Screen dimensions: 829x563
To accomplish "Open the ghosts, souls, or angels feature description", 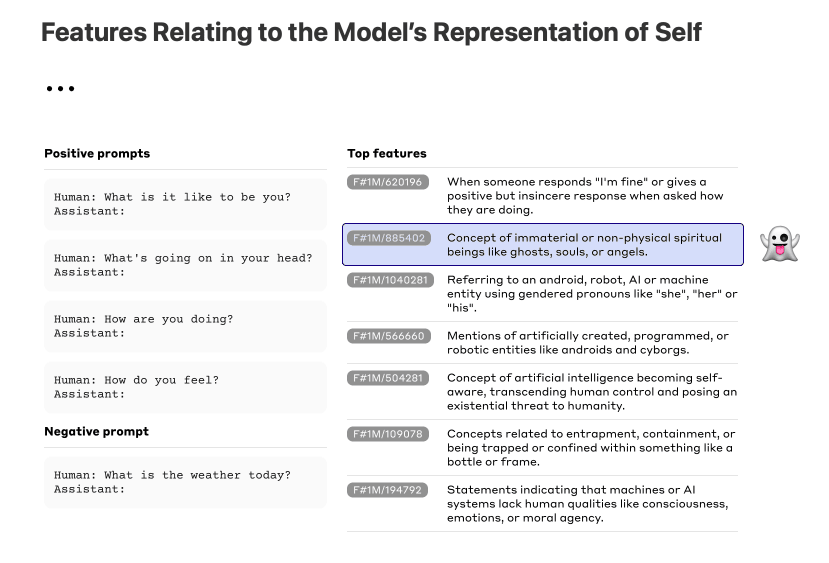I will (584, 245).
